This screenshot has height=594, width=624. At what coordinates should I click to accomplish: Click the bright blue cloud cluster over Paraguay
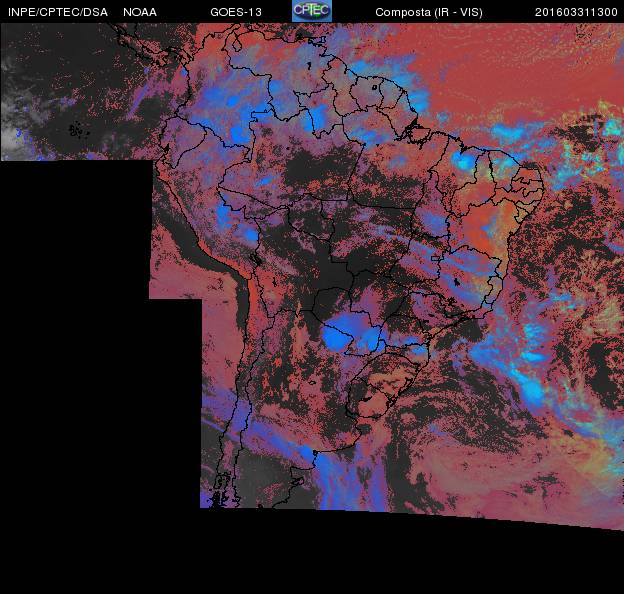(x=345, y=333)
